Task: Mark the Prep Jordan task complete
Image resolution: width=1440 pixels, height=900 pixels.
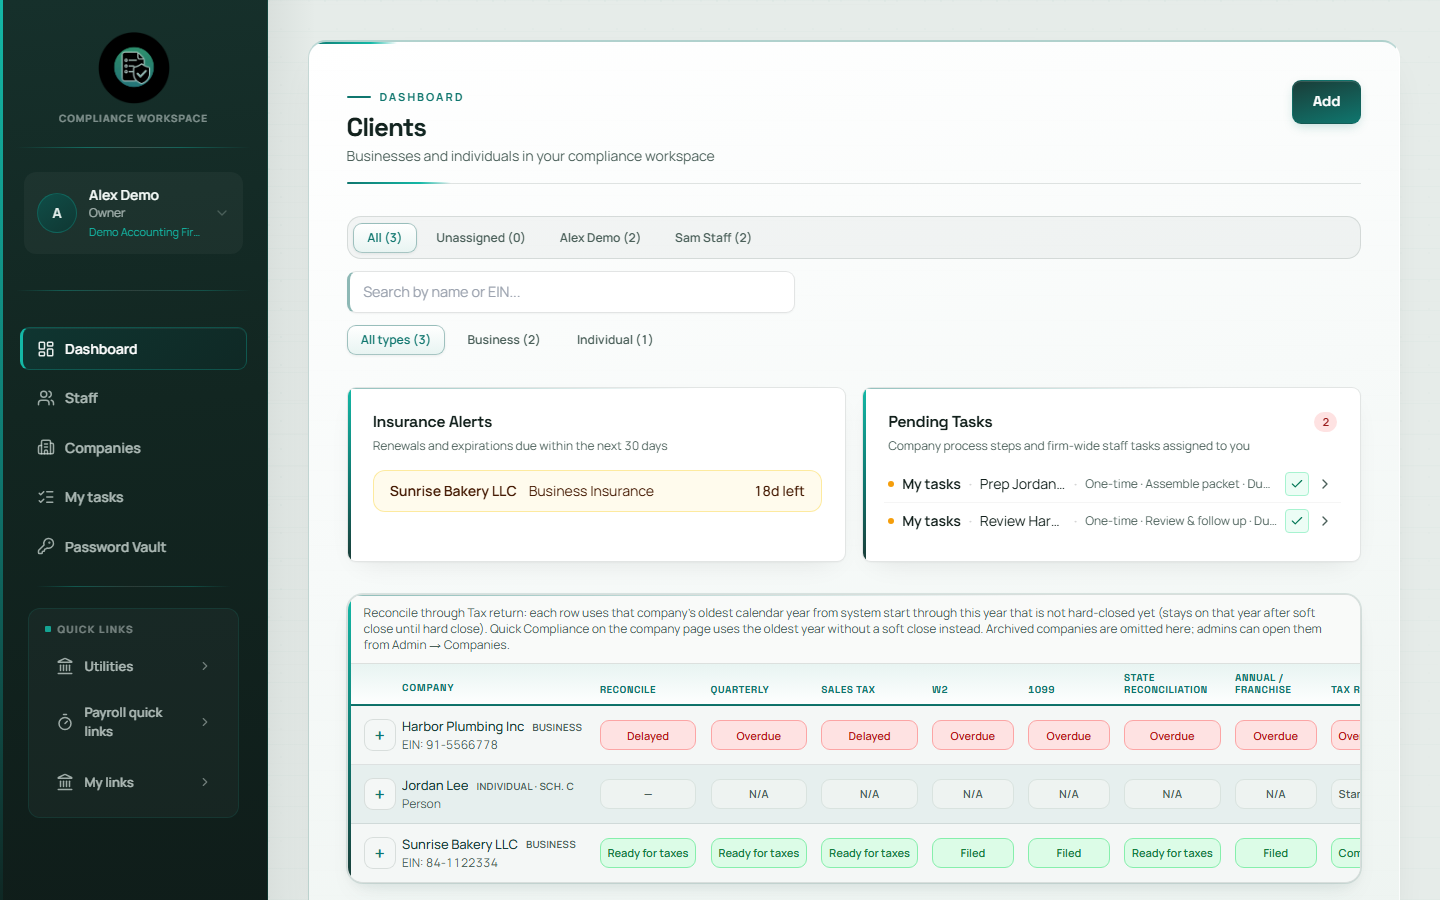Action: pyautogui.click(x=1297, y=484)
